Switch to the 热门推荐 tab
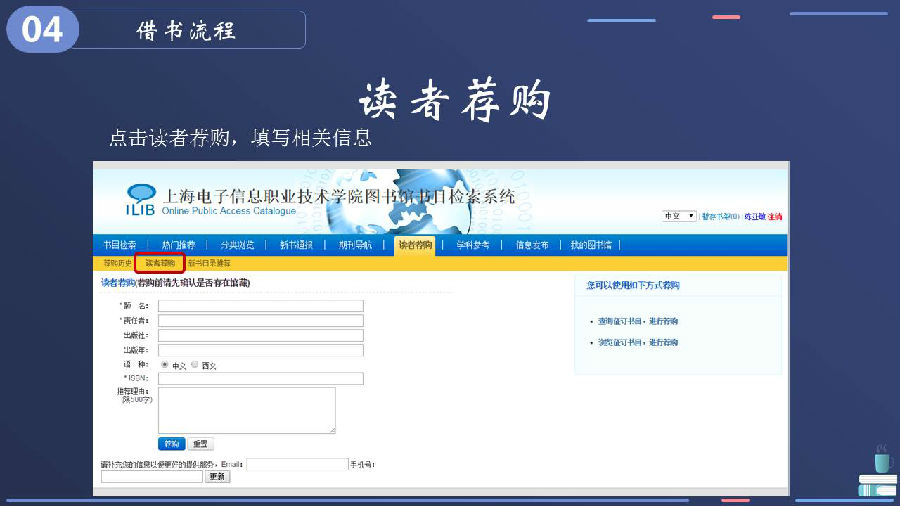 [179, 245]
